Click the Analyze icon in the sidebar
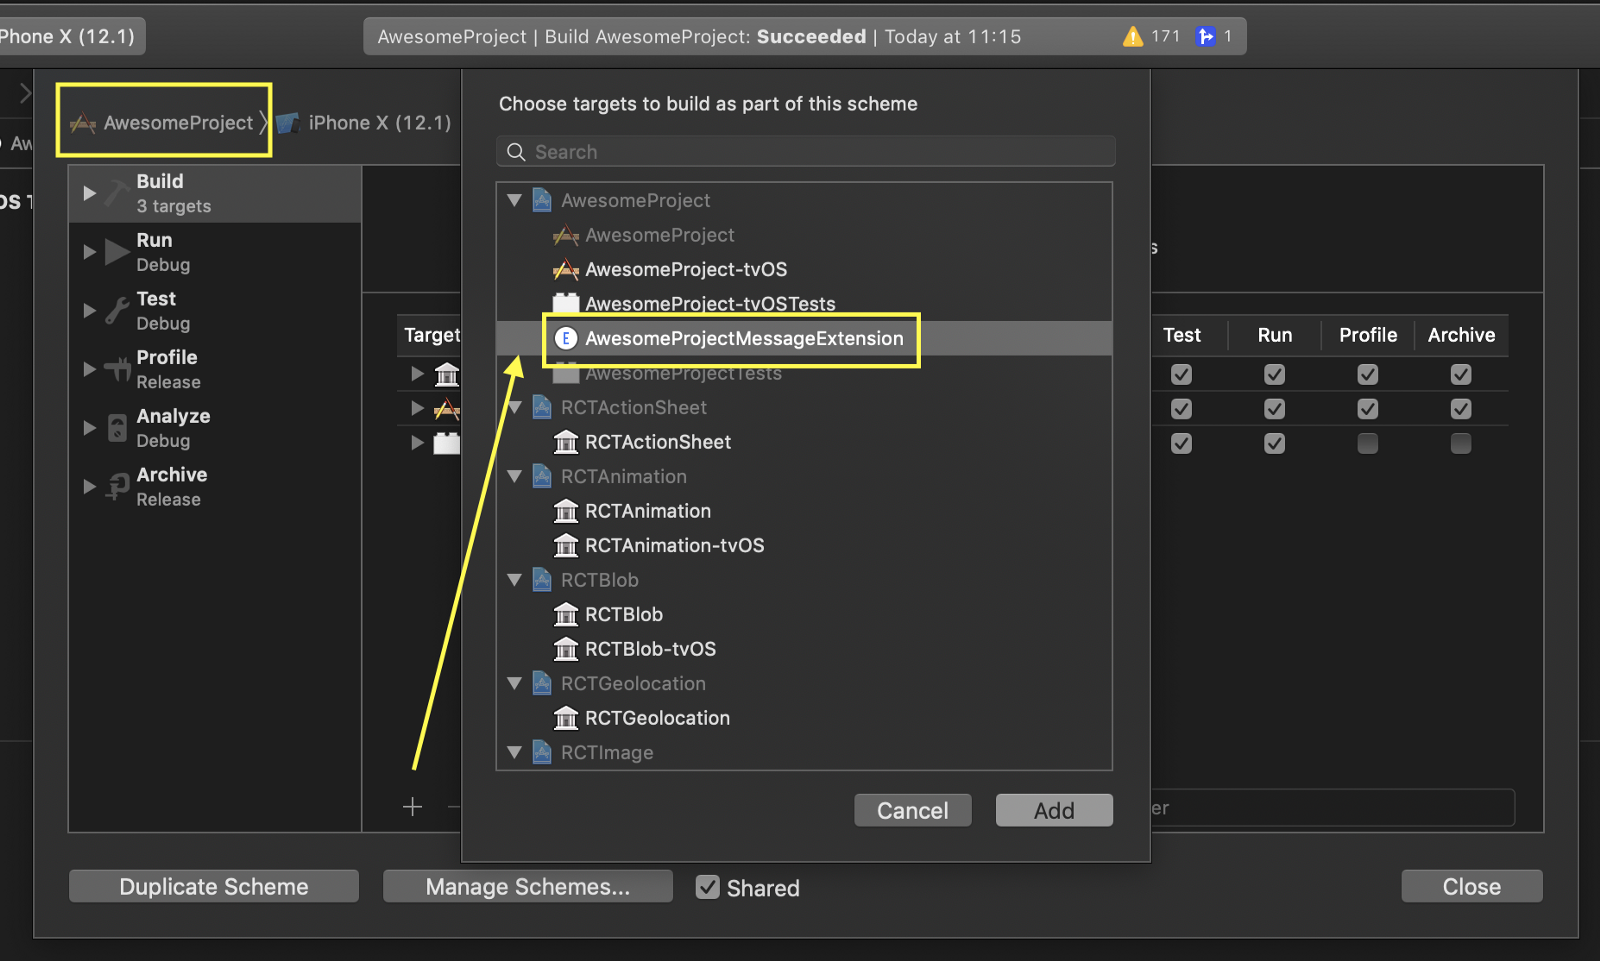This screenshot has height=961, width=1600. point(117,428)
